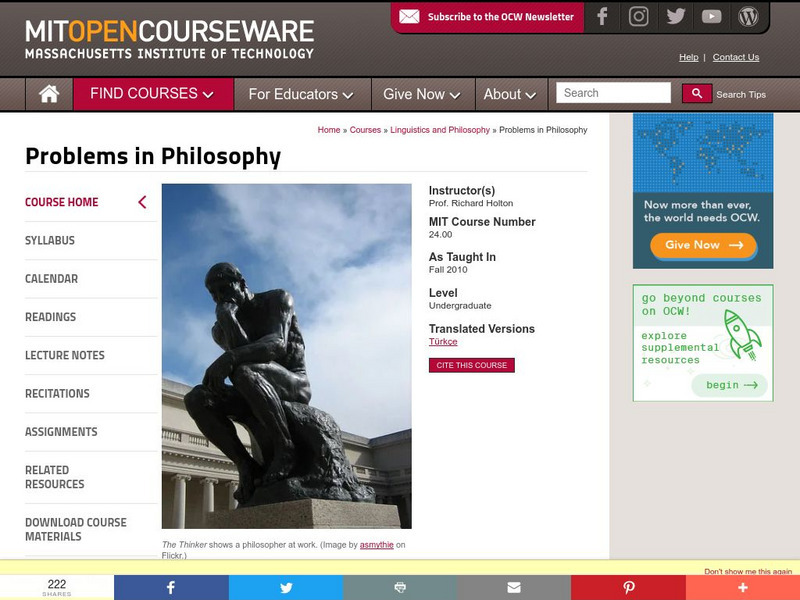Click Home breadcrumb link

tap(329, 130)
